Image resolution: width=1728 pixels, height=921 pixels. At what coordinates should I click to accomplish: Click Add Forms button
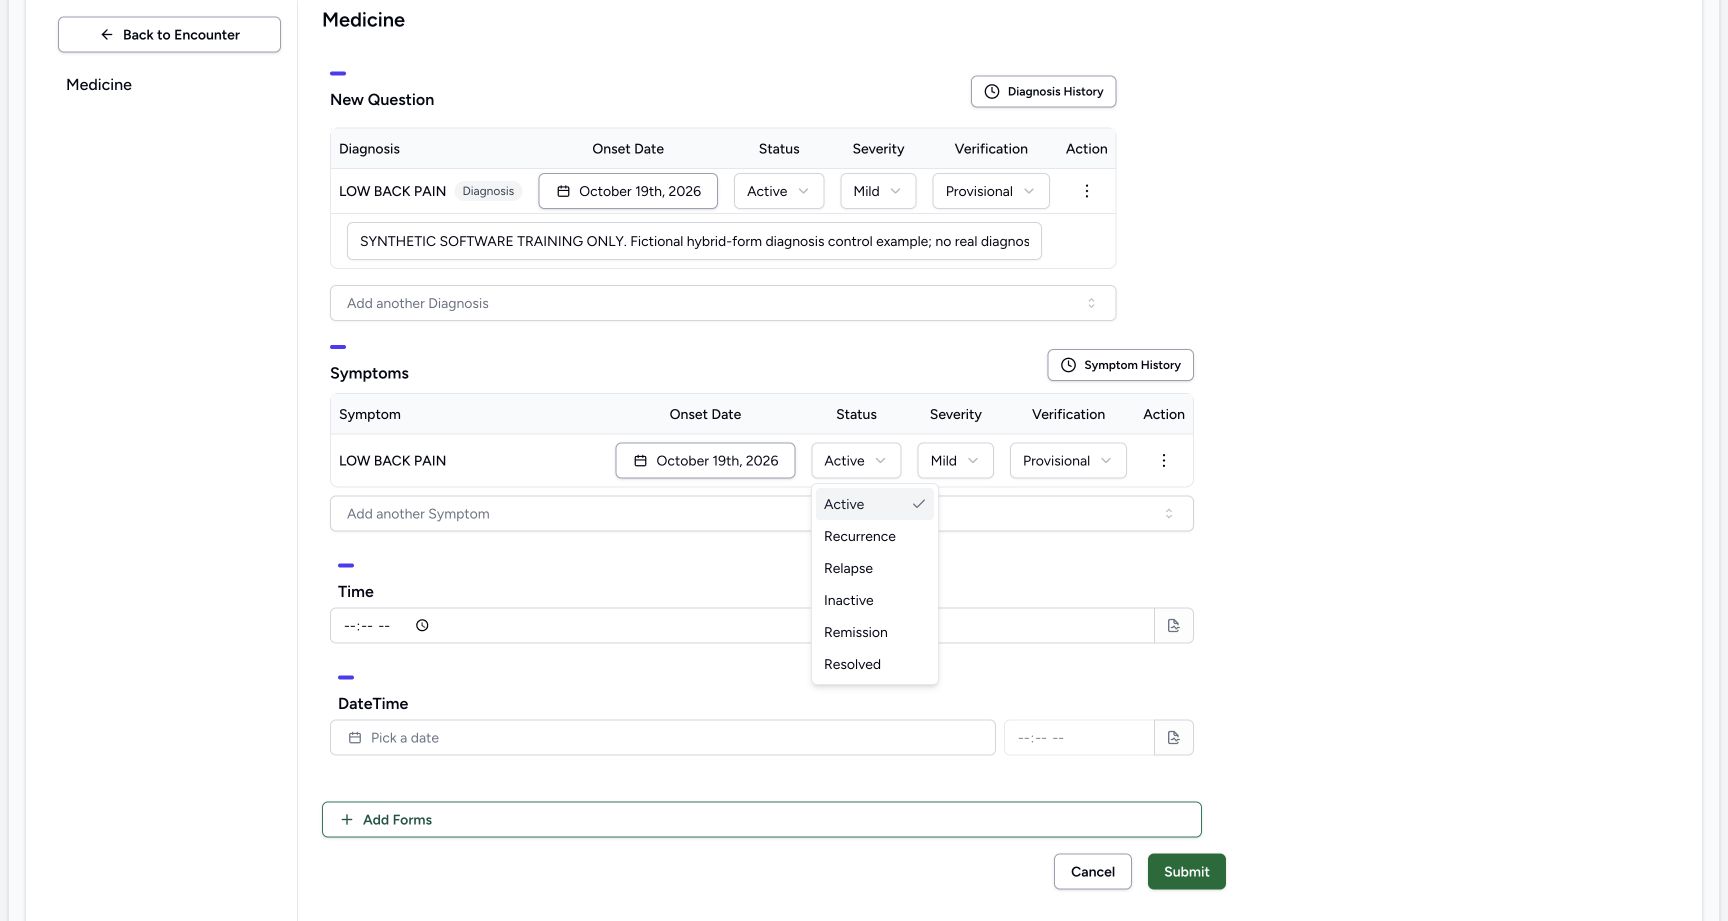762,820
